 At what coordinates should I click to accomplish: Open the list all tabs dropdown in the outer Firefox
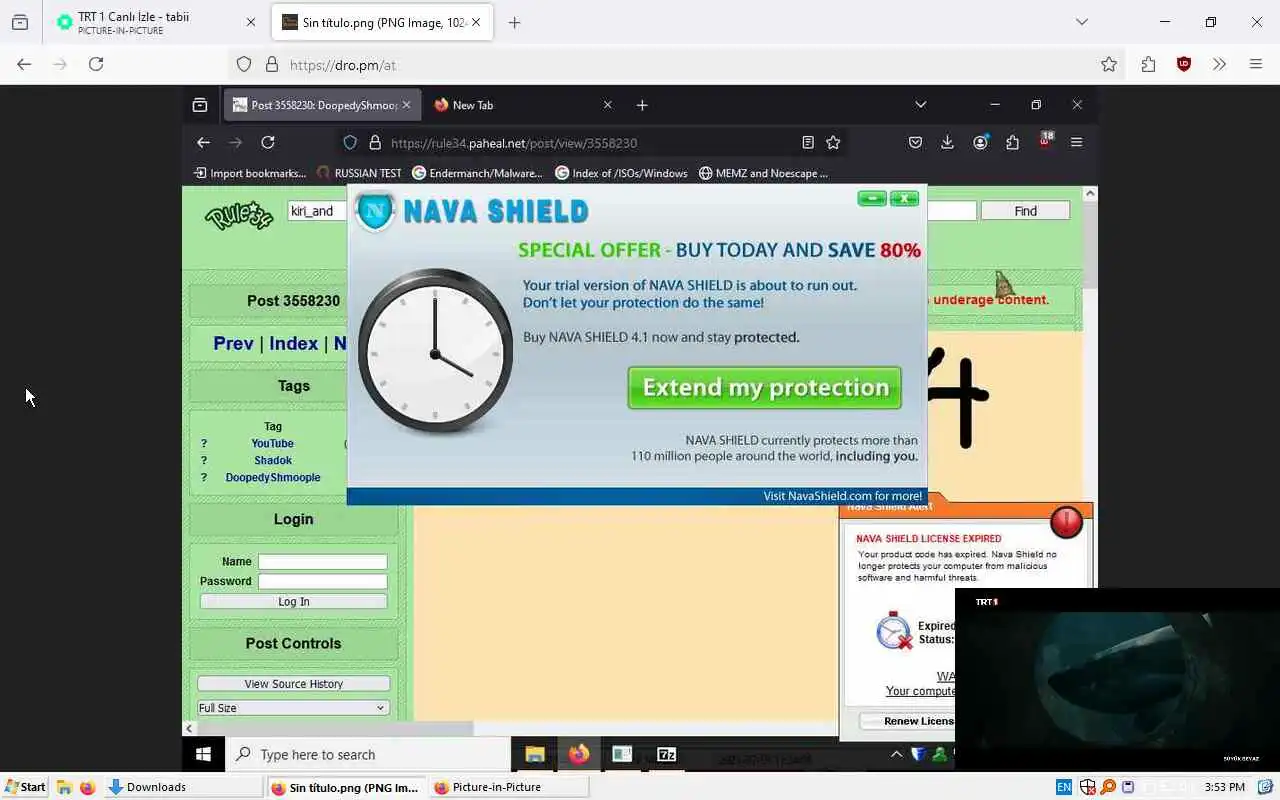click(x=1081, y=22)
